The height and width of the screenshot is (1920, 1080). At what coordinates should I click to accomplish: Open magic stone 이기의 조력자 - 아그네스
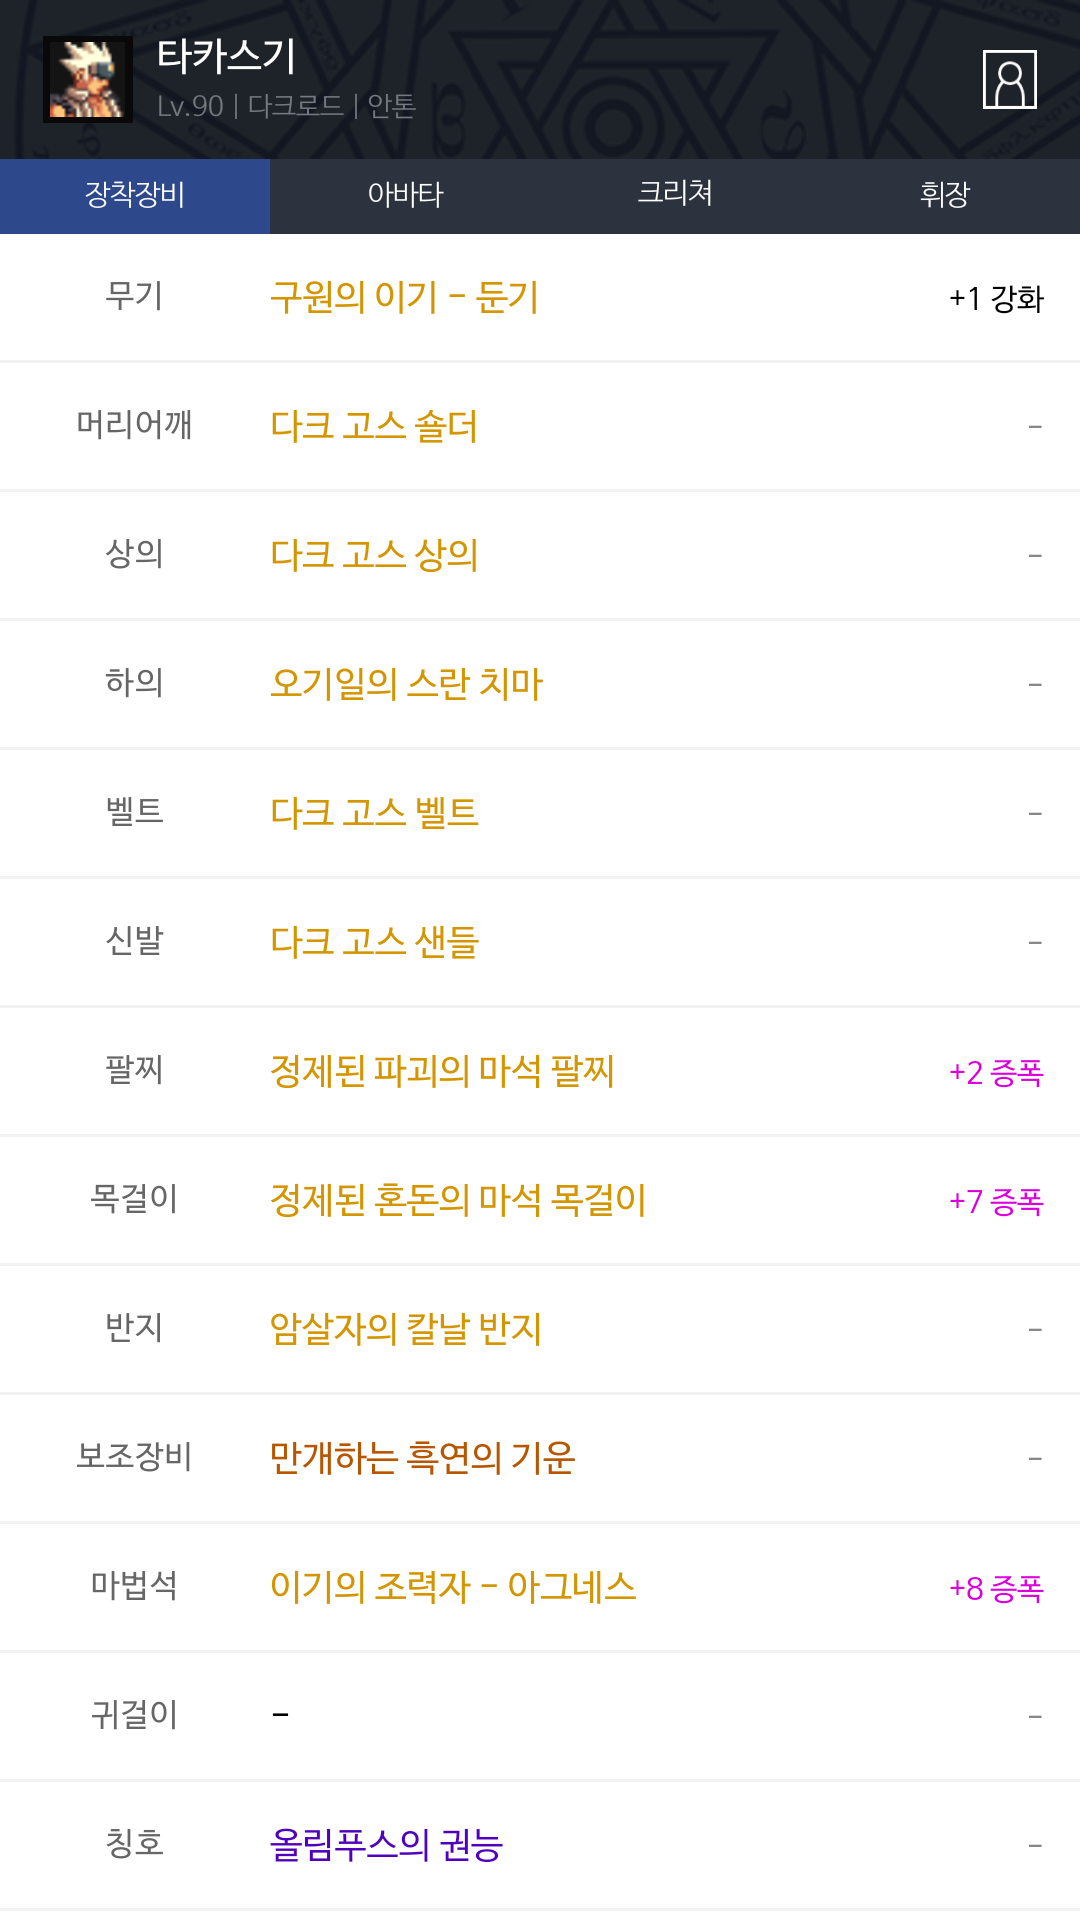coord(453,1588)
